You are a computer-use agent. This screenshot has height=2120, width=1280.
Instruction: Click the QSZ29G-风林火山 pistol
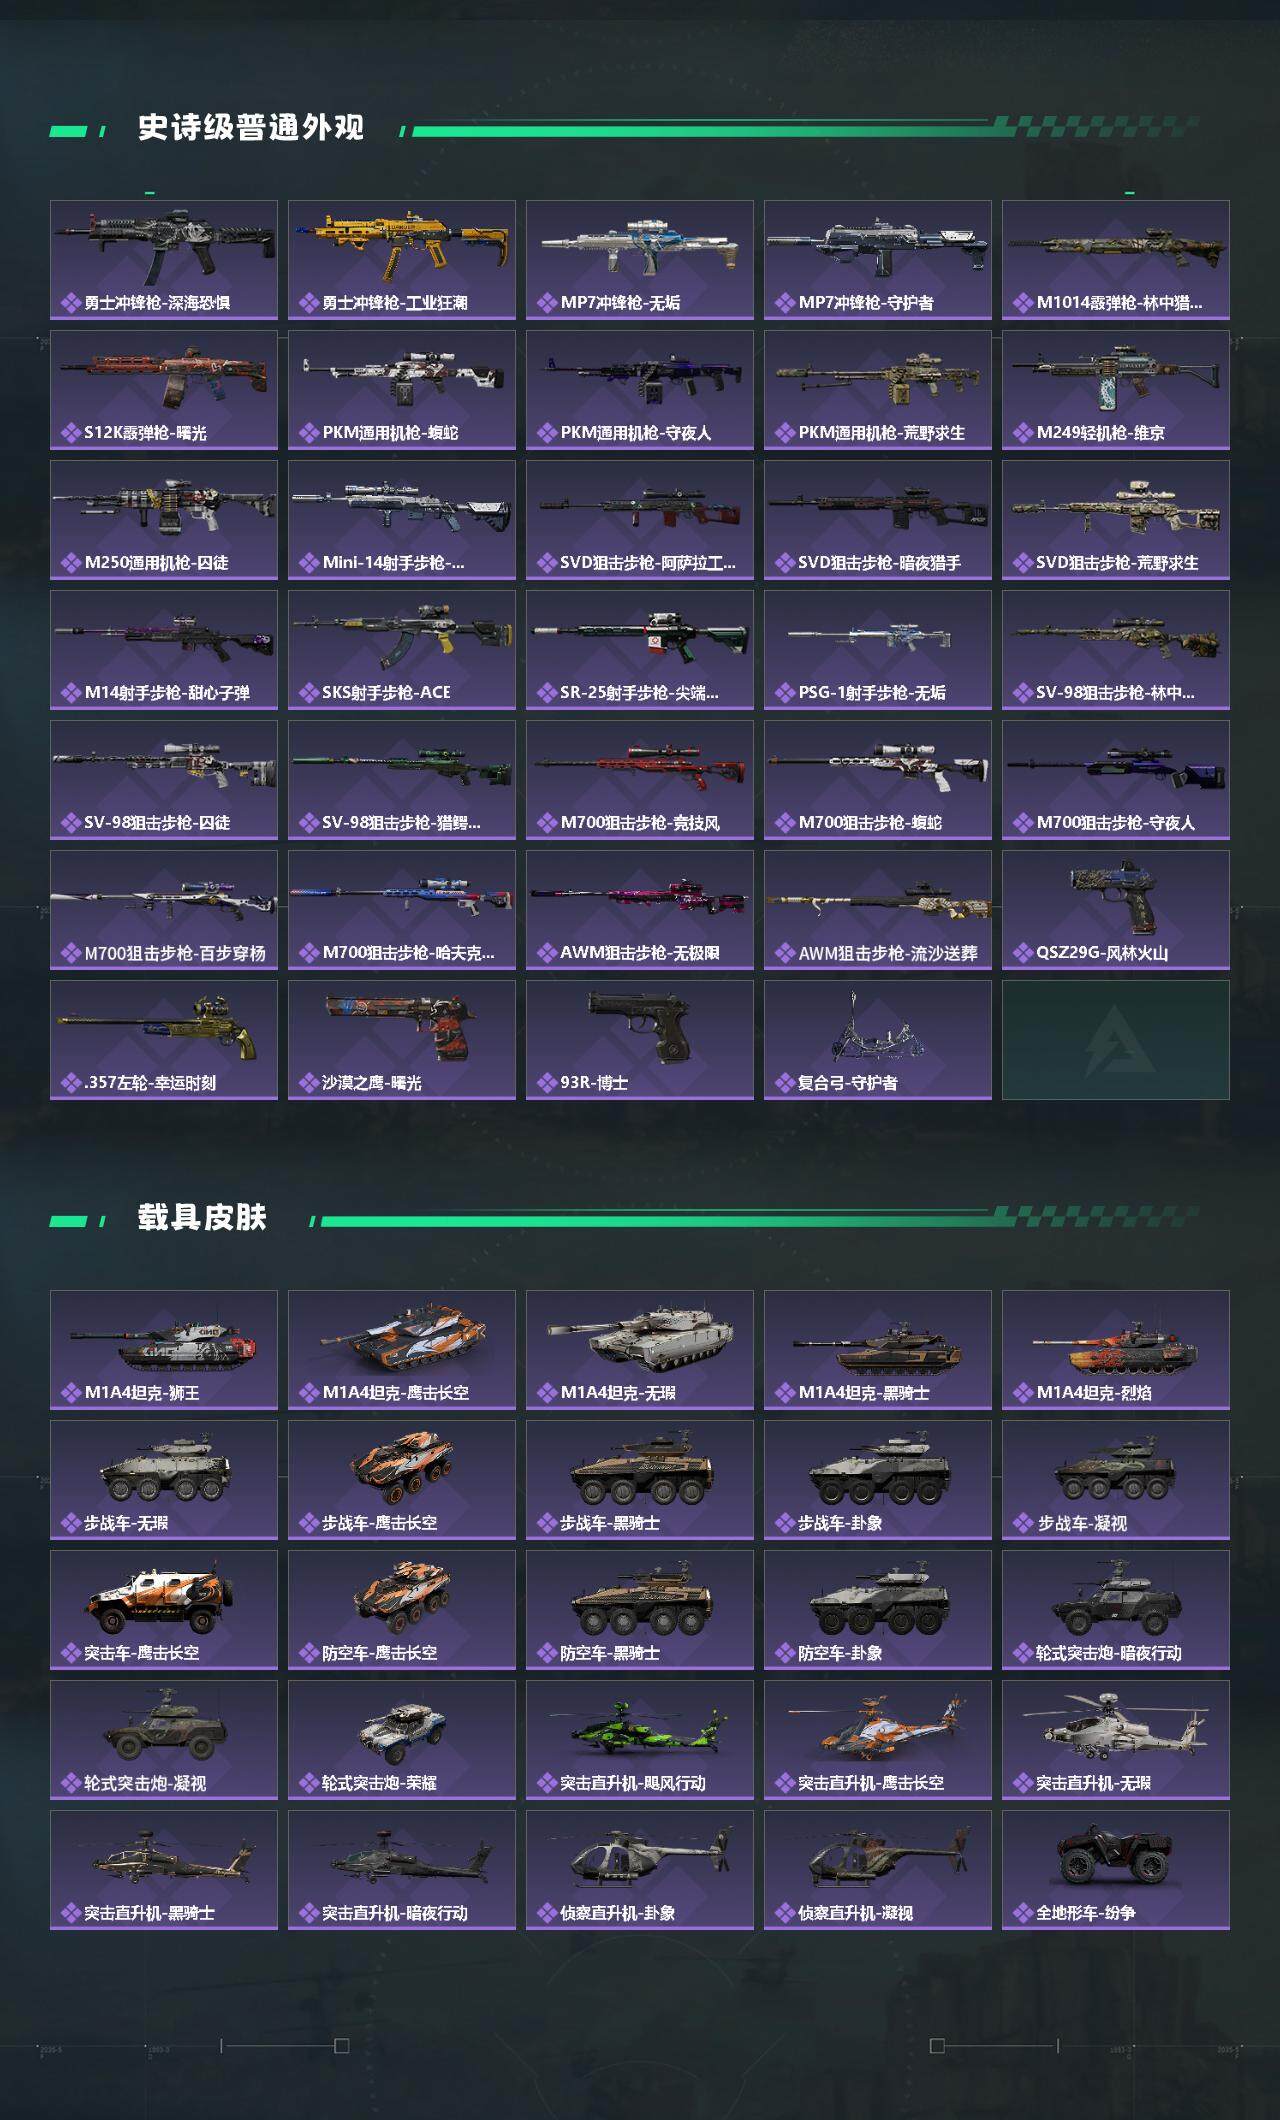click(1116, 910)
